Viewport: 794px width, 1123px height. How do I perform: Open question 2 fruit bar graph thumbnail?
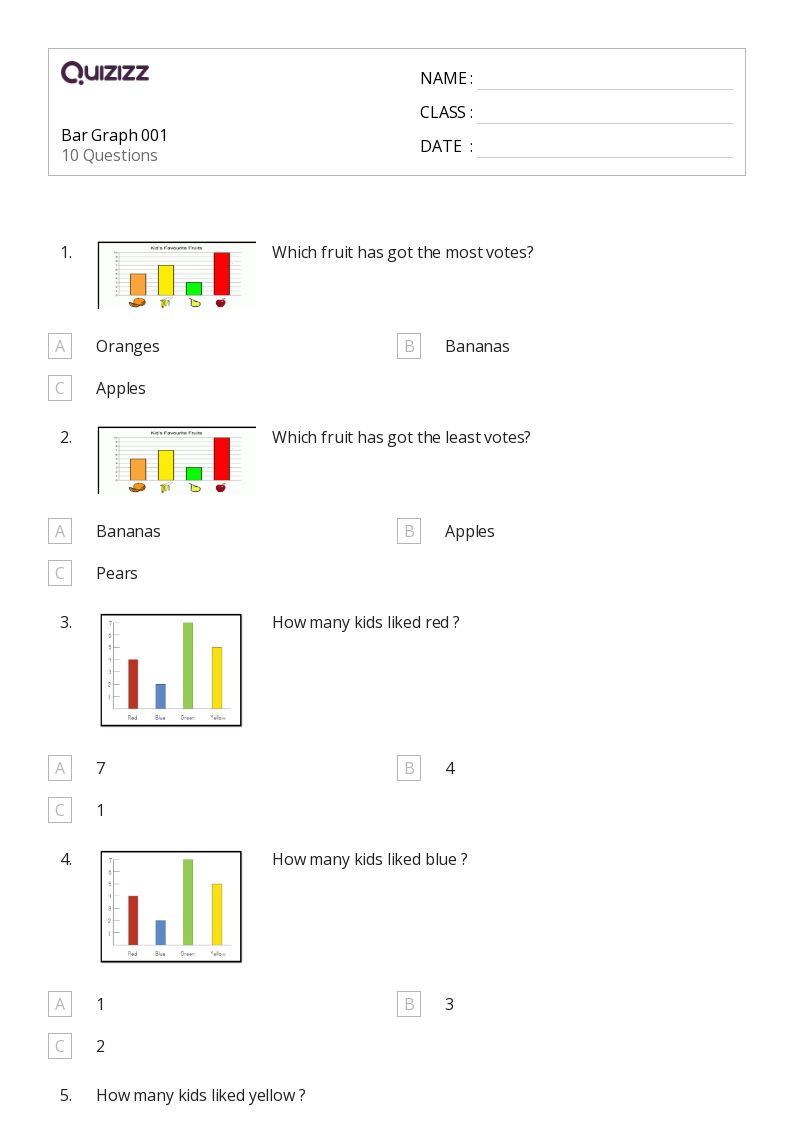[176, 460]
